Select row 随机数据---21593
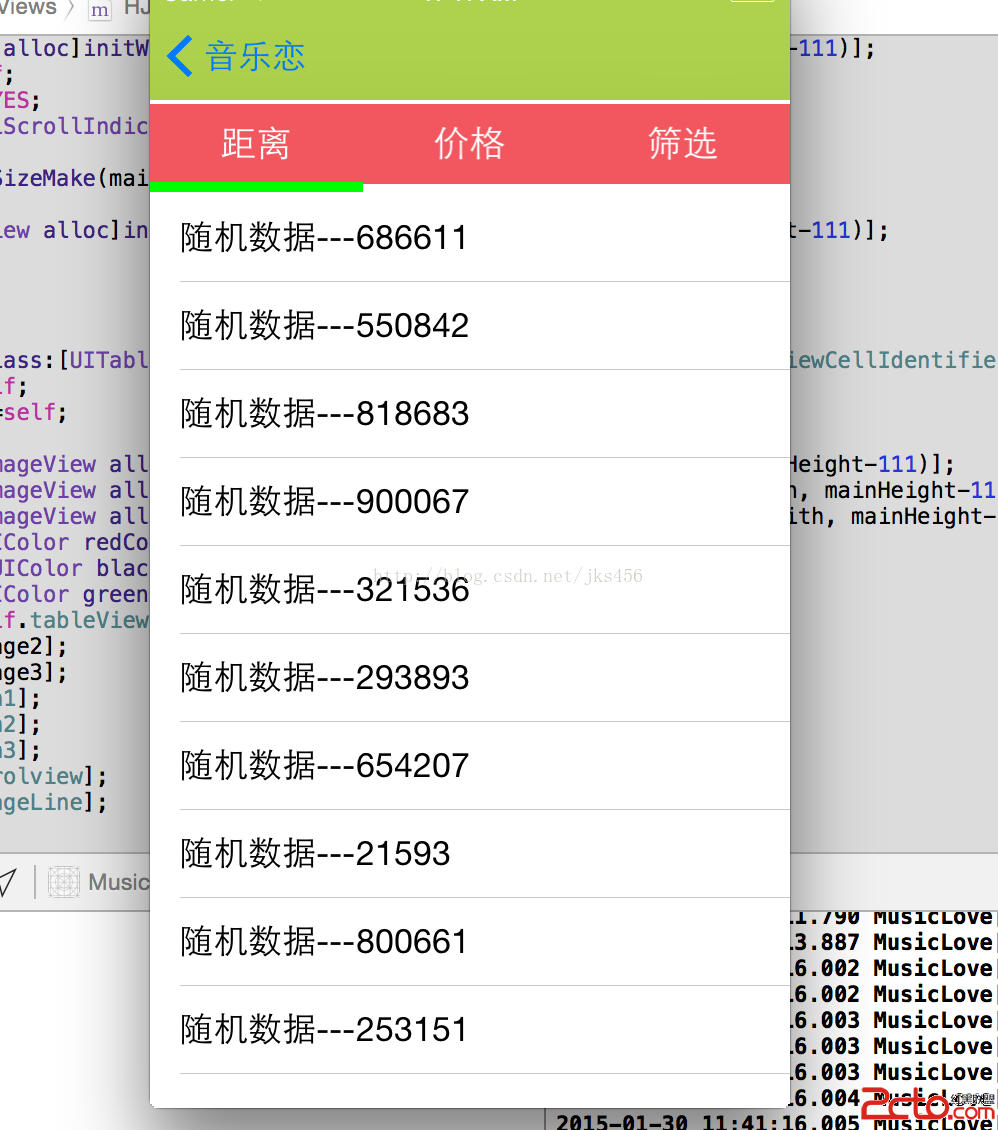This screenshot has width=998, height=1130. click(470, 853)
